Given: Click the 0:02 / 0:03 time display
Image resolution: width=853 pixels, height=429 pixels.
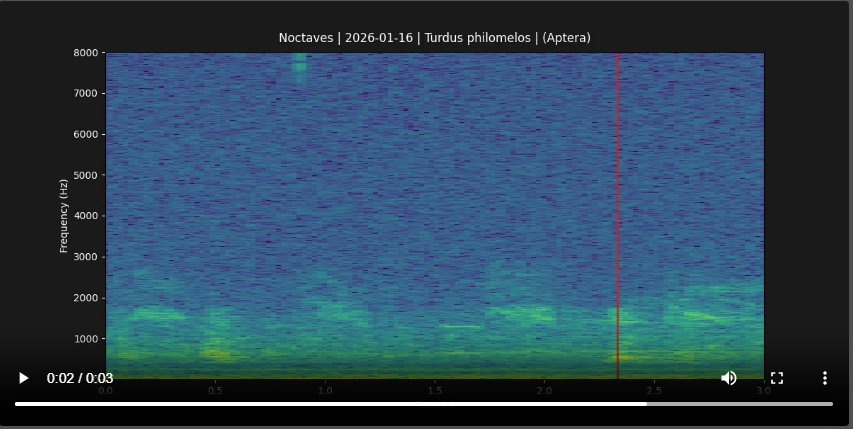Looking at the screenshot, I should [80, 378].
